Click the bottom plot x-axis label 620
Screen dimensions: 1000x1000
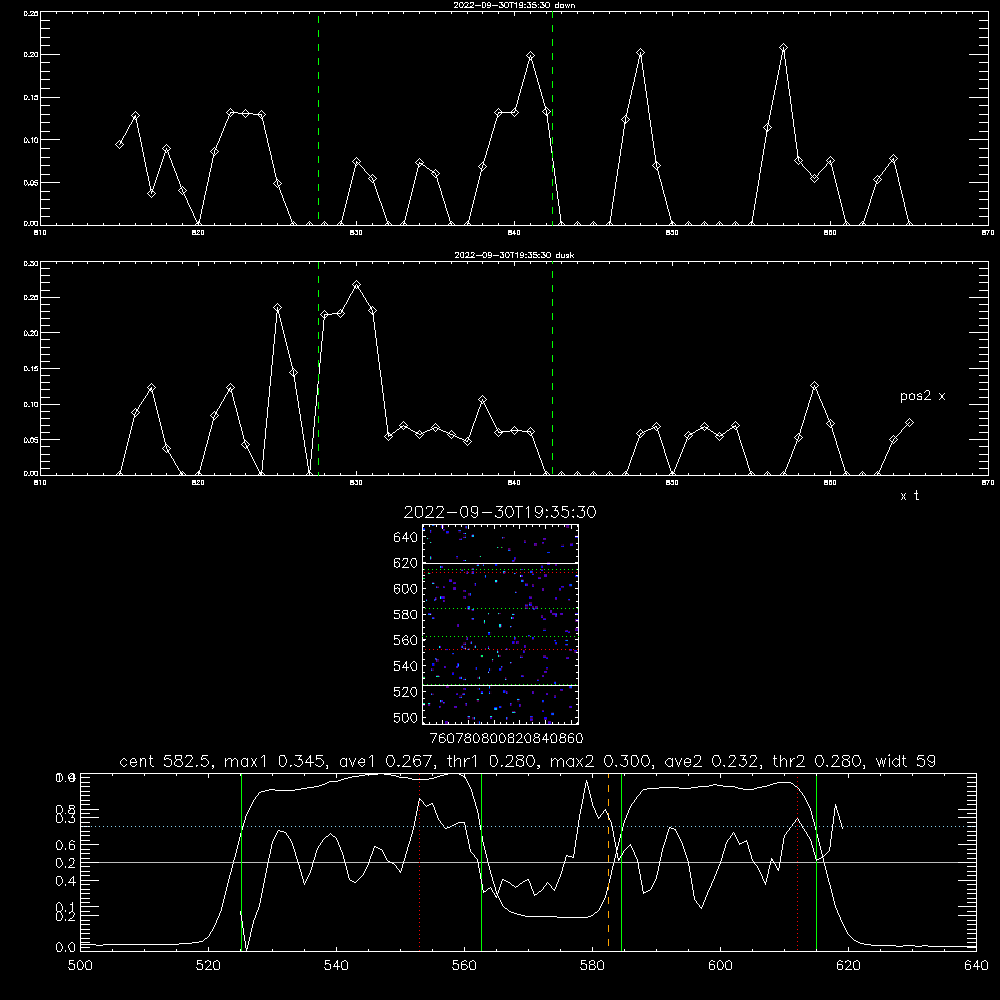[x=848, y=966]
